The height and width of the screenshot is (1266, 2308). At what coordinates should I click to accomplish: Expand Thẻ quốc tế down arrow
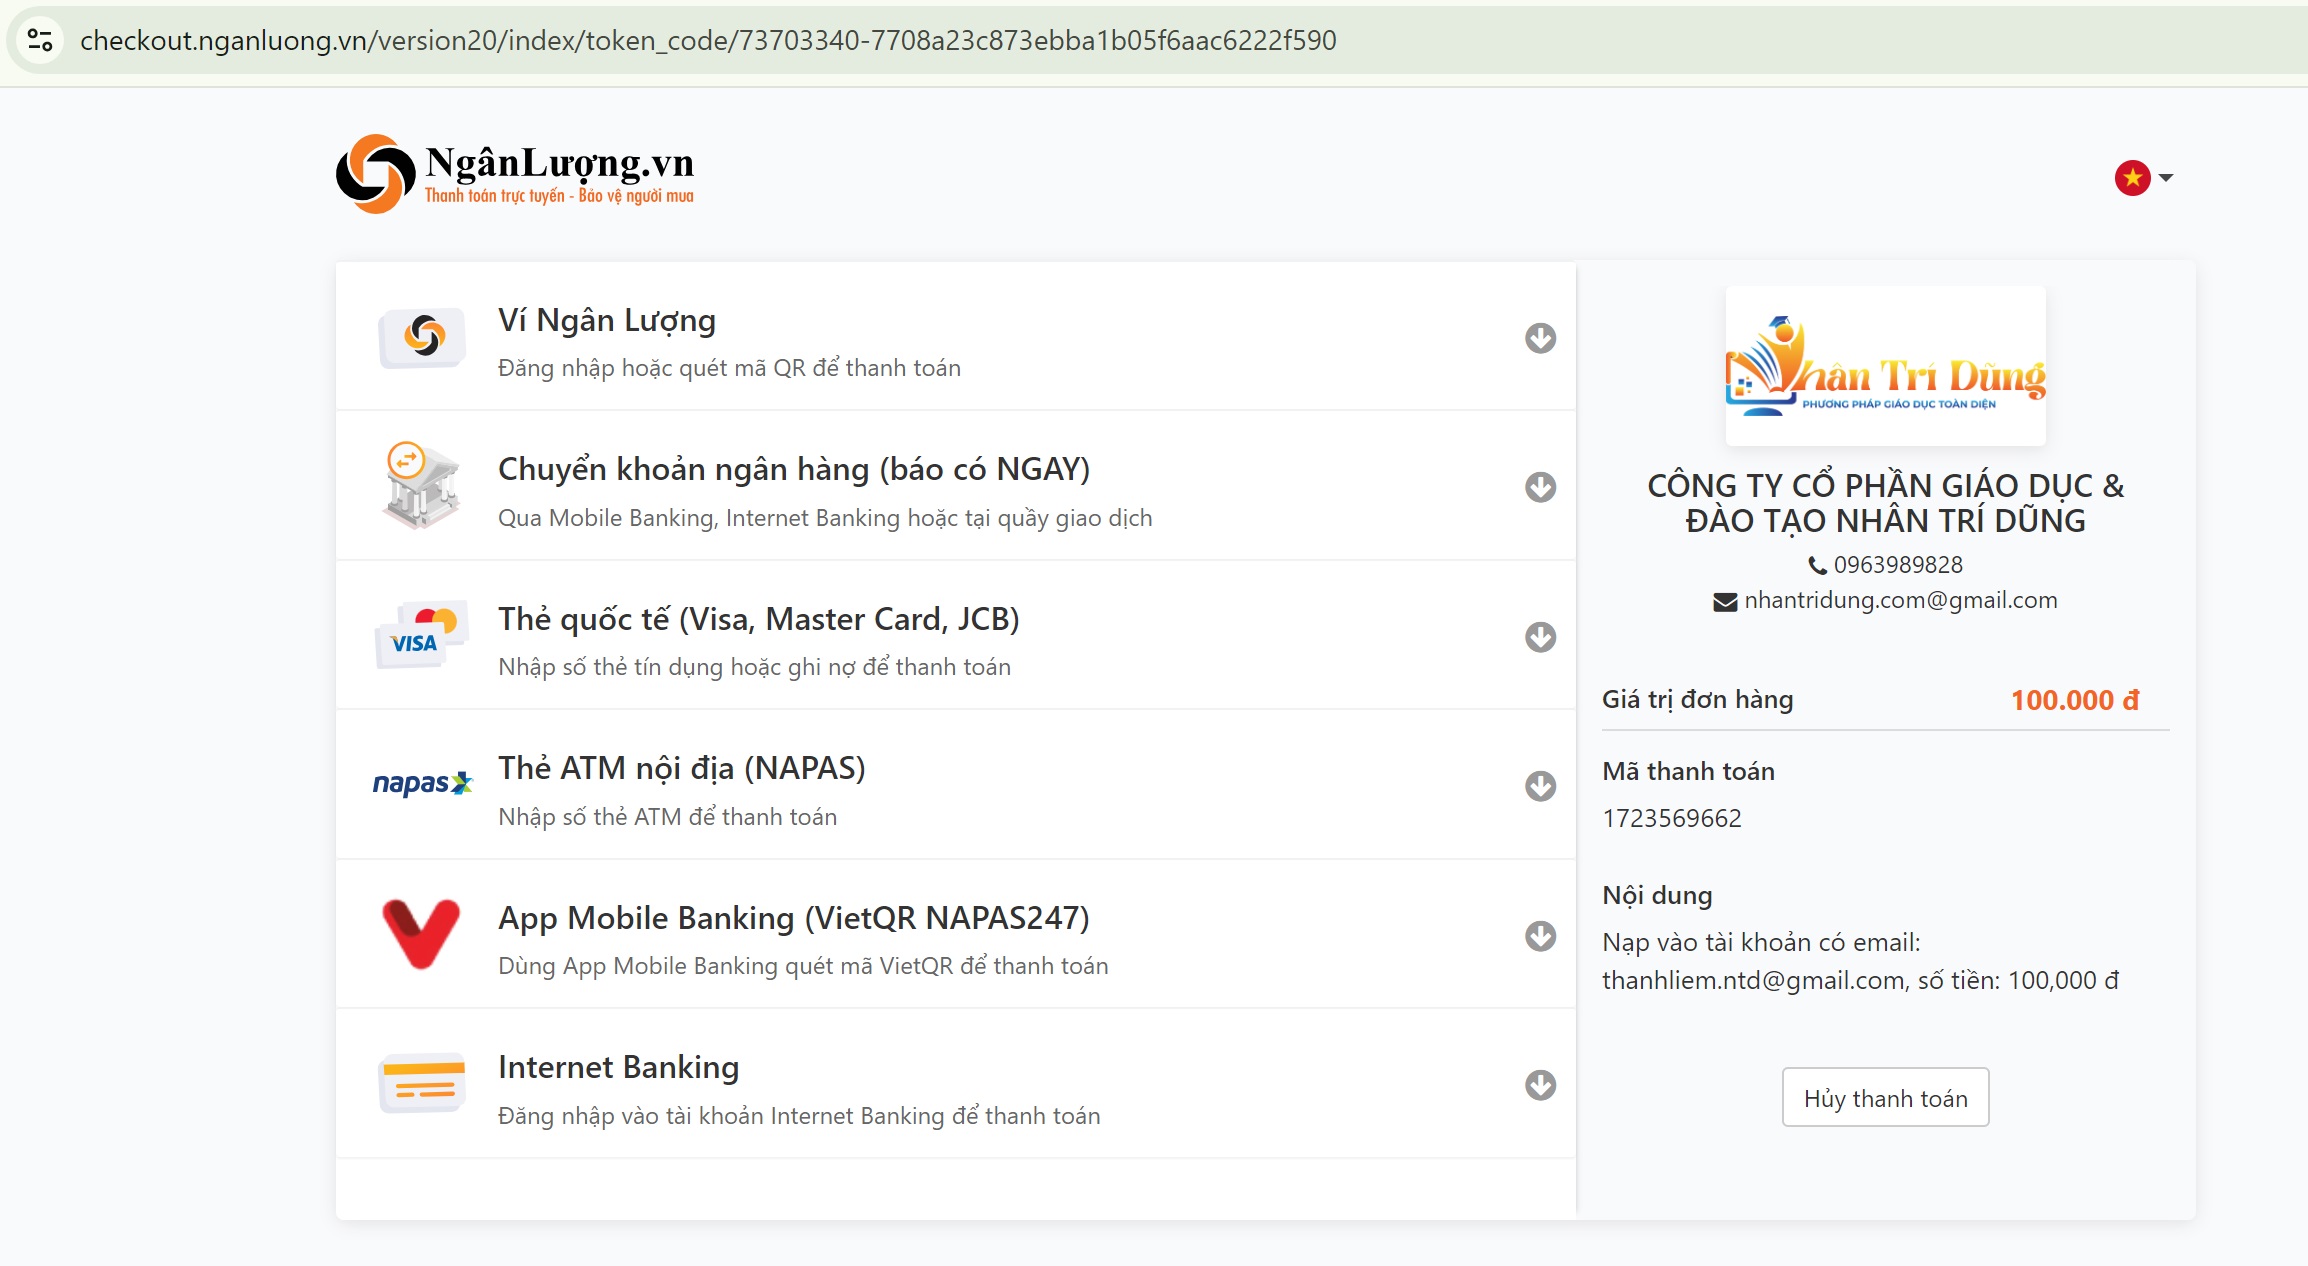1540,637
